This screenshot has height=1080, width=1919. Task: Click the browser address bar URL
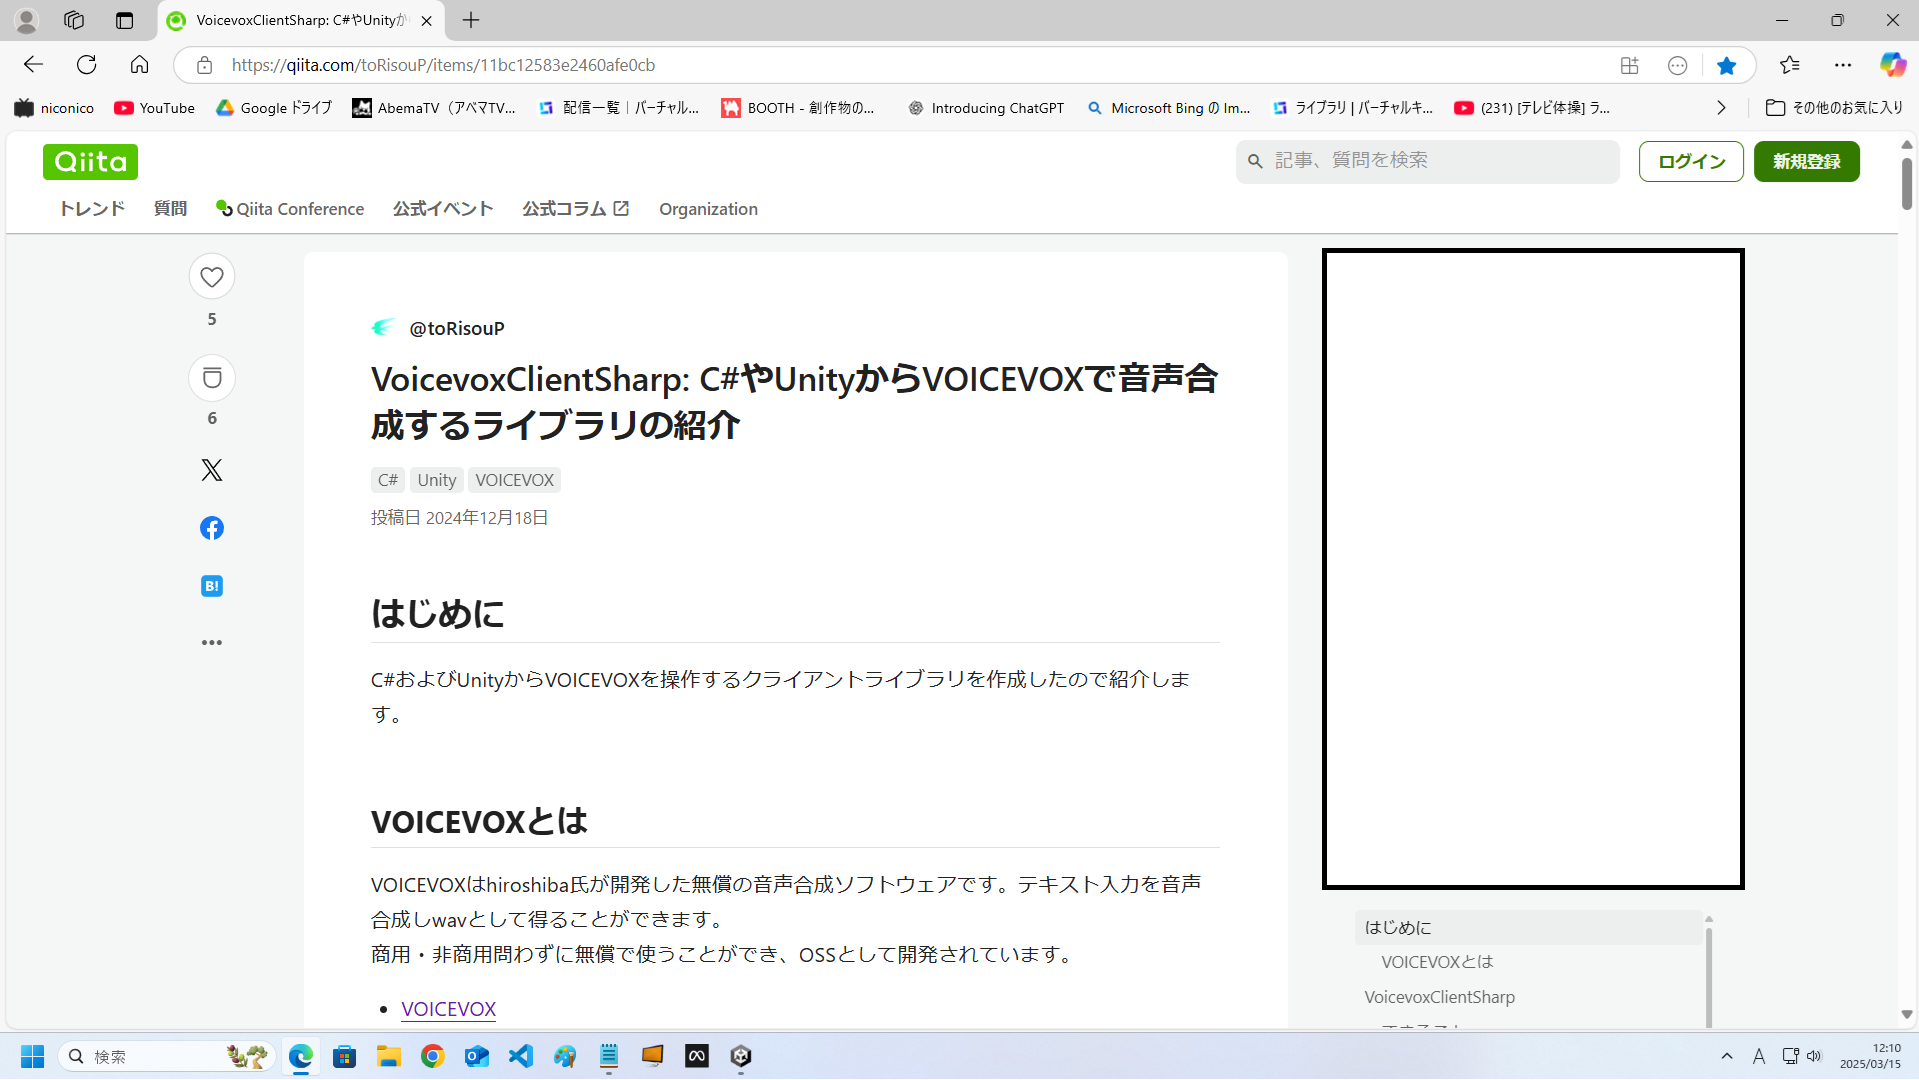[443, 65]
